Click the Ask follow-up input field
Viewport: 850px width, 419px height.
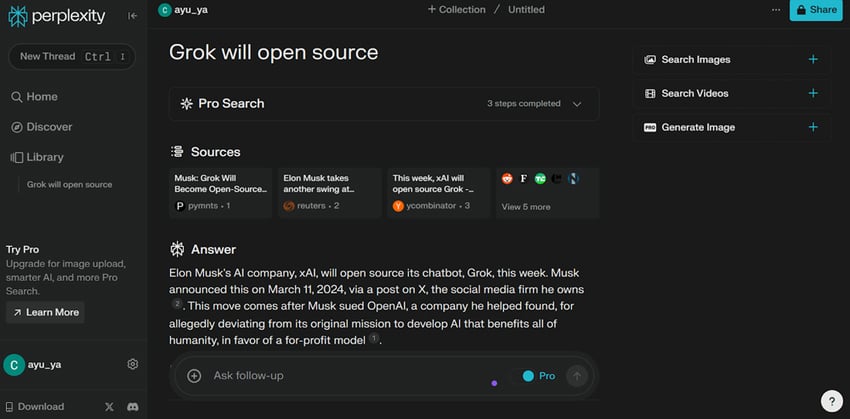(x=340, y=376)
